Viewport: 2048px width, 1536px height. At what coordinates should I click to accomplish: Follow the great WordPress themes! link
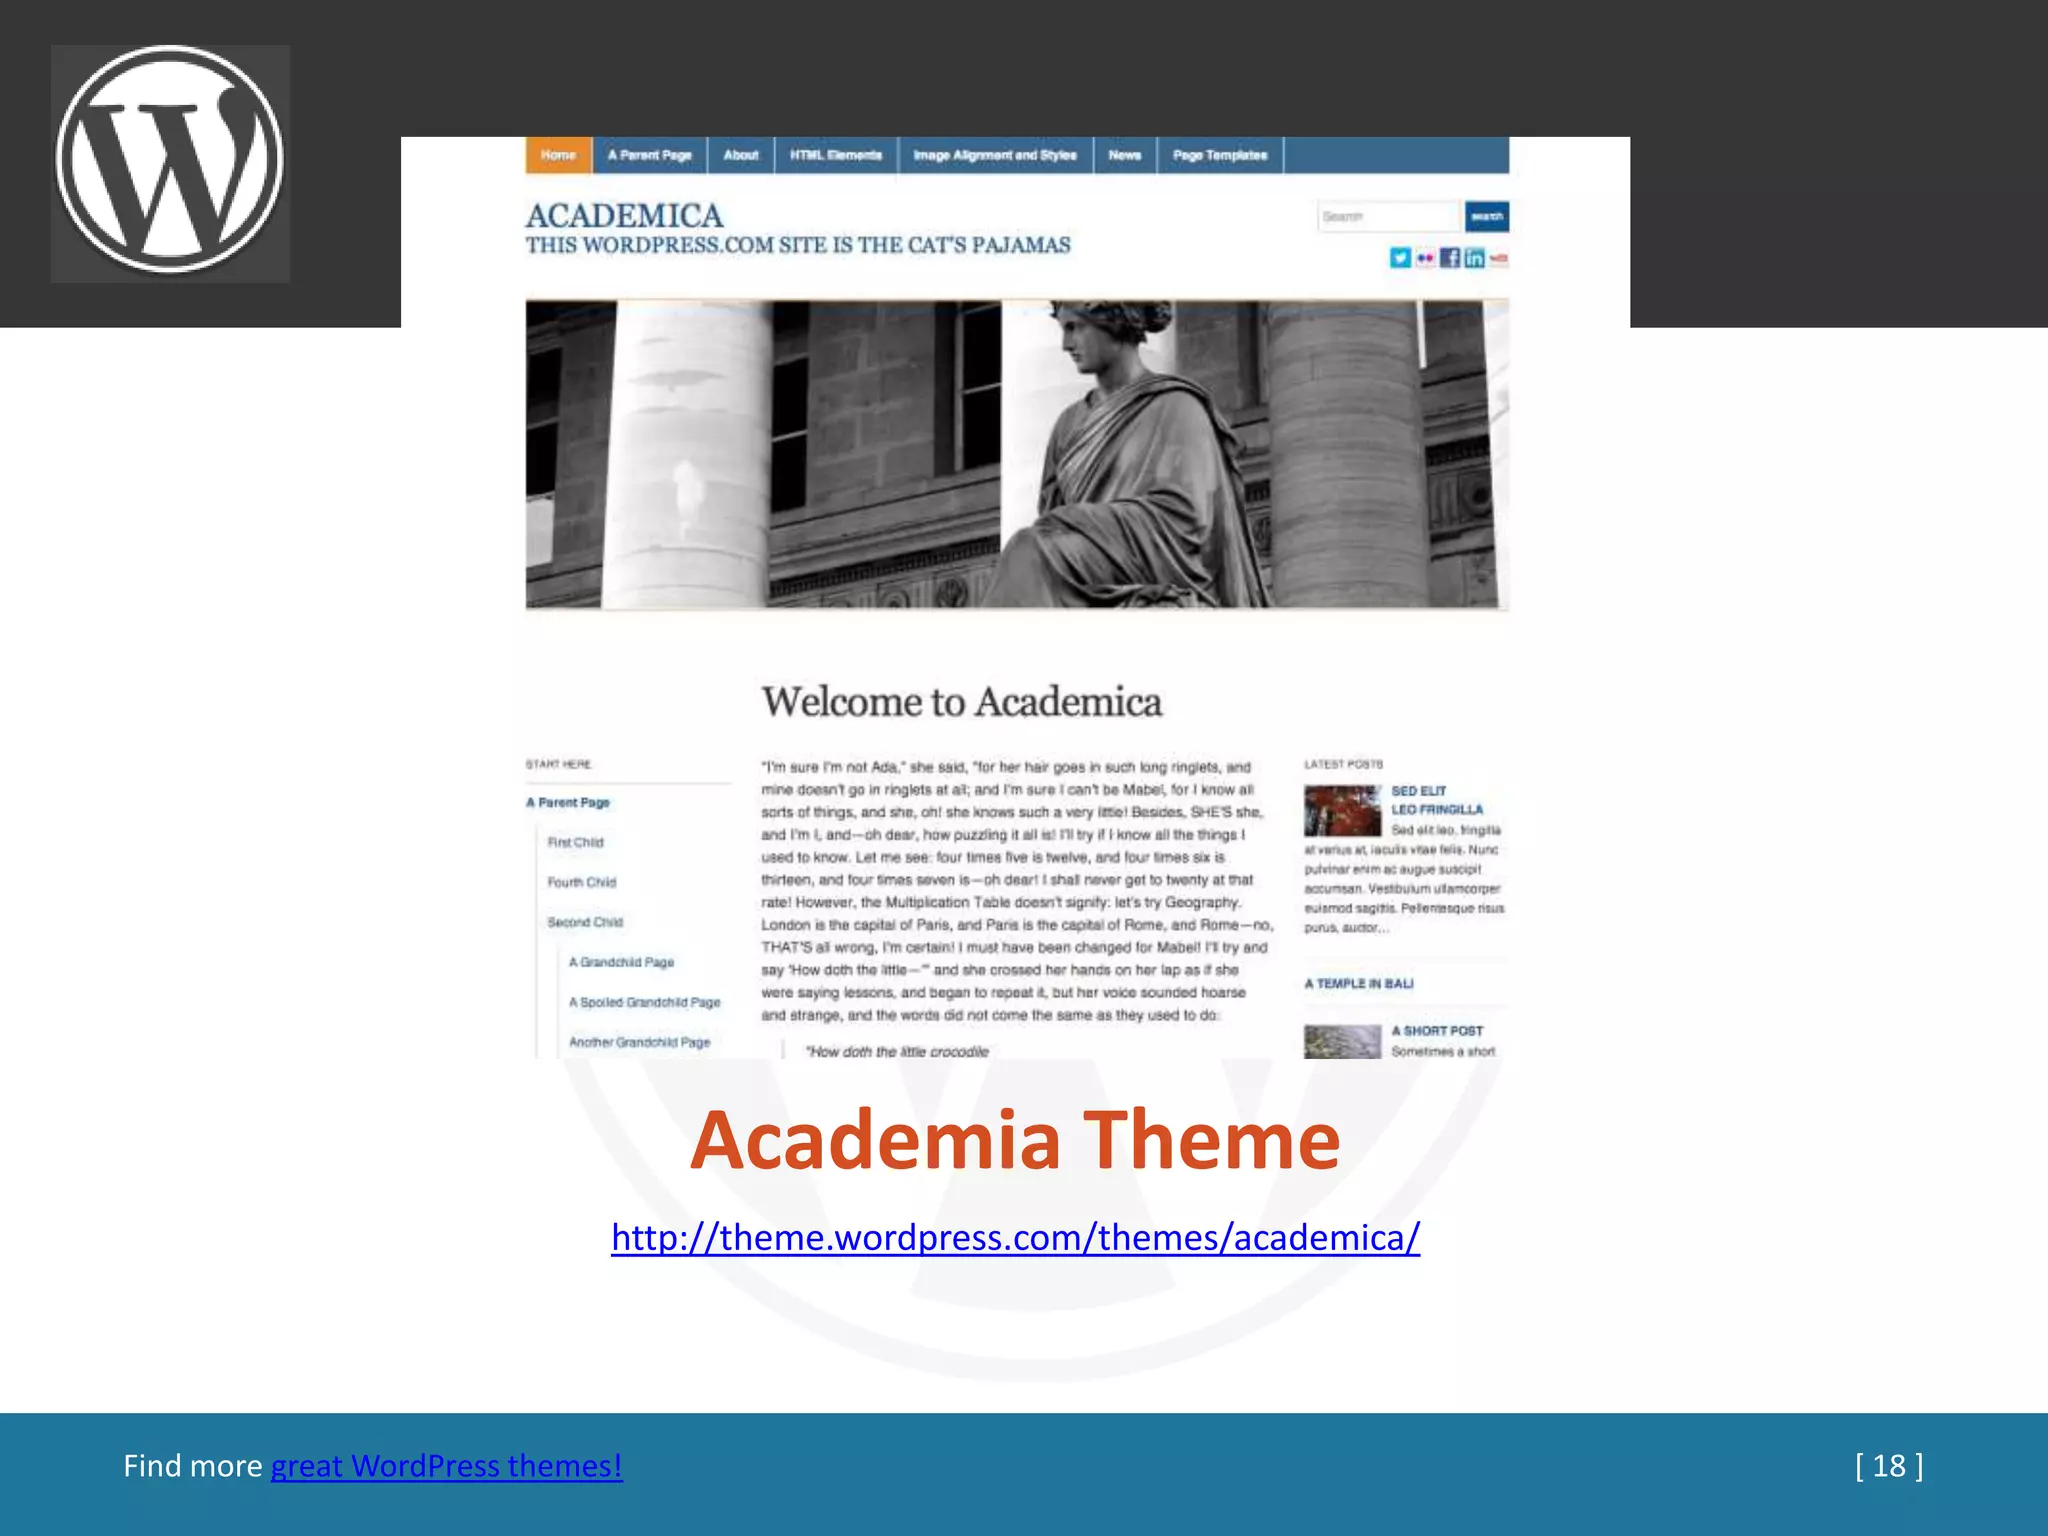point(447,1466)
